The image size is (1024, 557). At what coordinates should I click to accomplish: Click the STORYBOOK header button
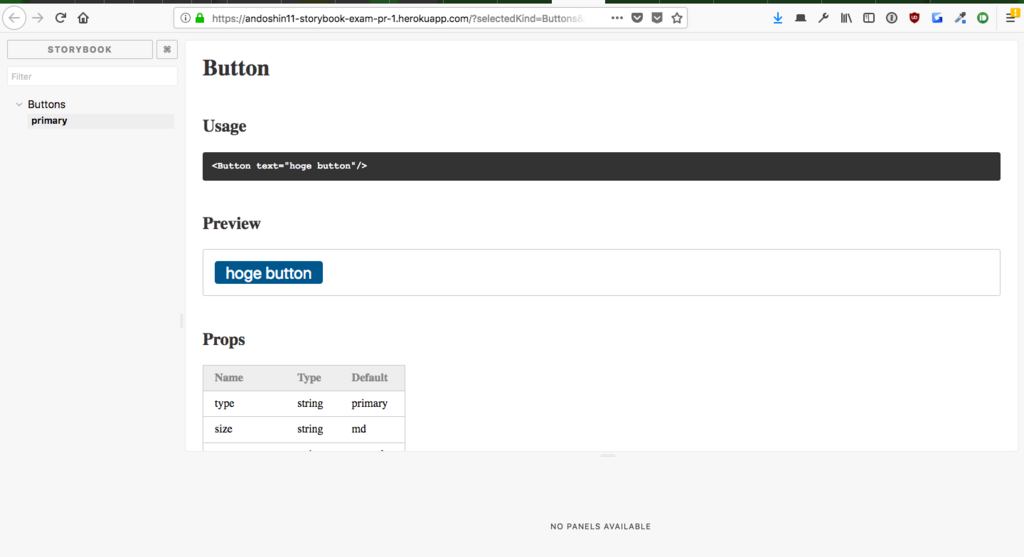click(80, 50)
